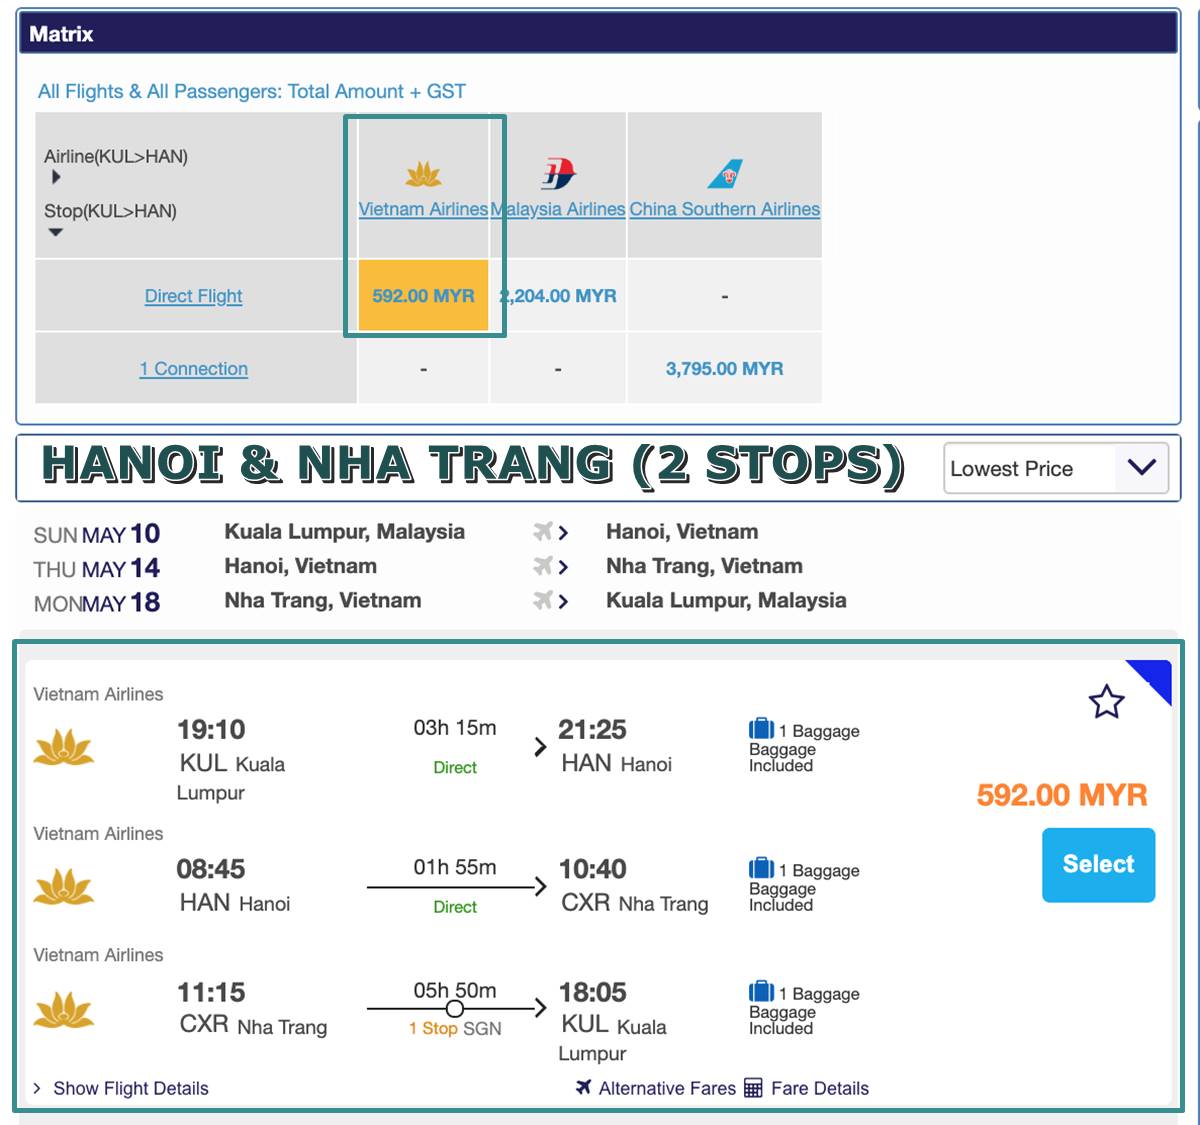Click the MON MAY 18 date
1200x1125 pixels.
click(97, 603)
